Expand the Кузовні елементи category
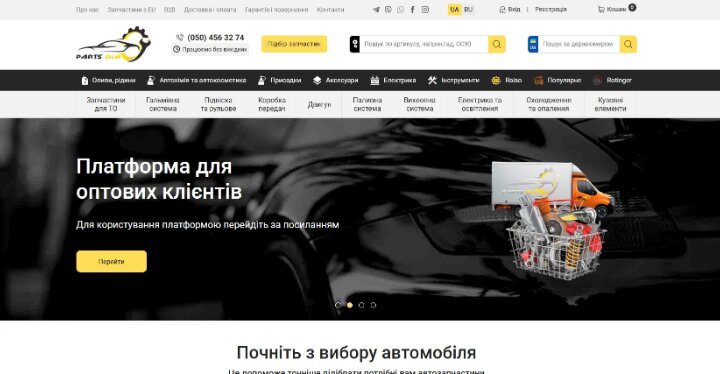Image resolution: width=720 pixels, height=374 pixels. (x=610, y=104)
